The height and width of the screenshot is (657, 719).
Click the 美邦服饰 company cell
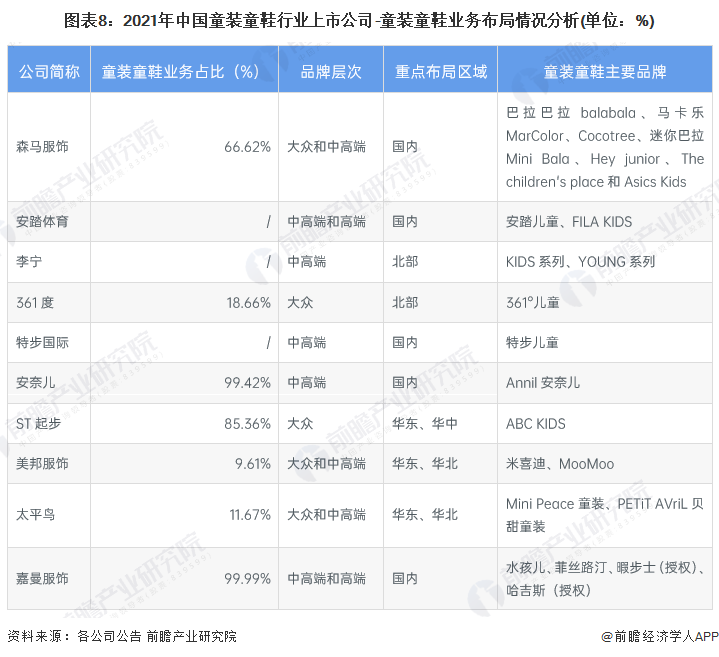(49, 464)
